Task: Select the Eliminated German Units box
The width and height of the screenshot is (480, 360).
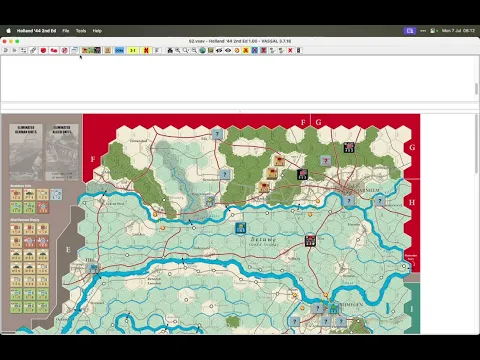Action: coord(26,152)
